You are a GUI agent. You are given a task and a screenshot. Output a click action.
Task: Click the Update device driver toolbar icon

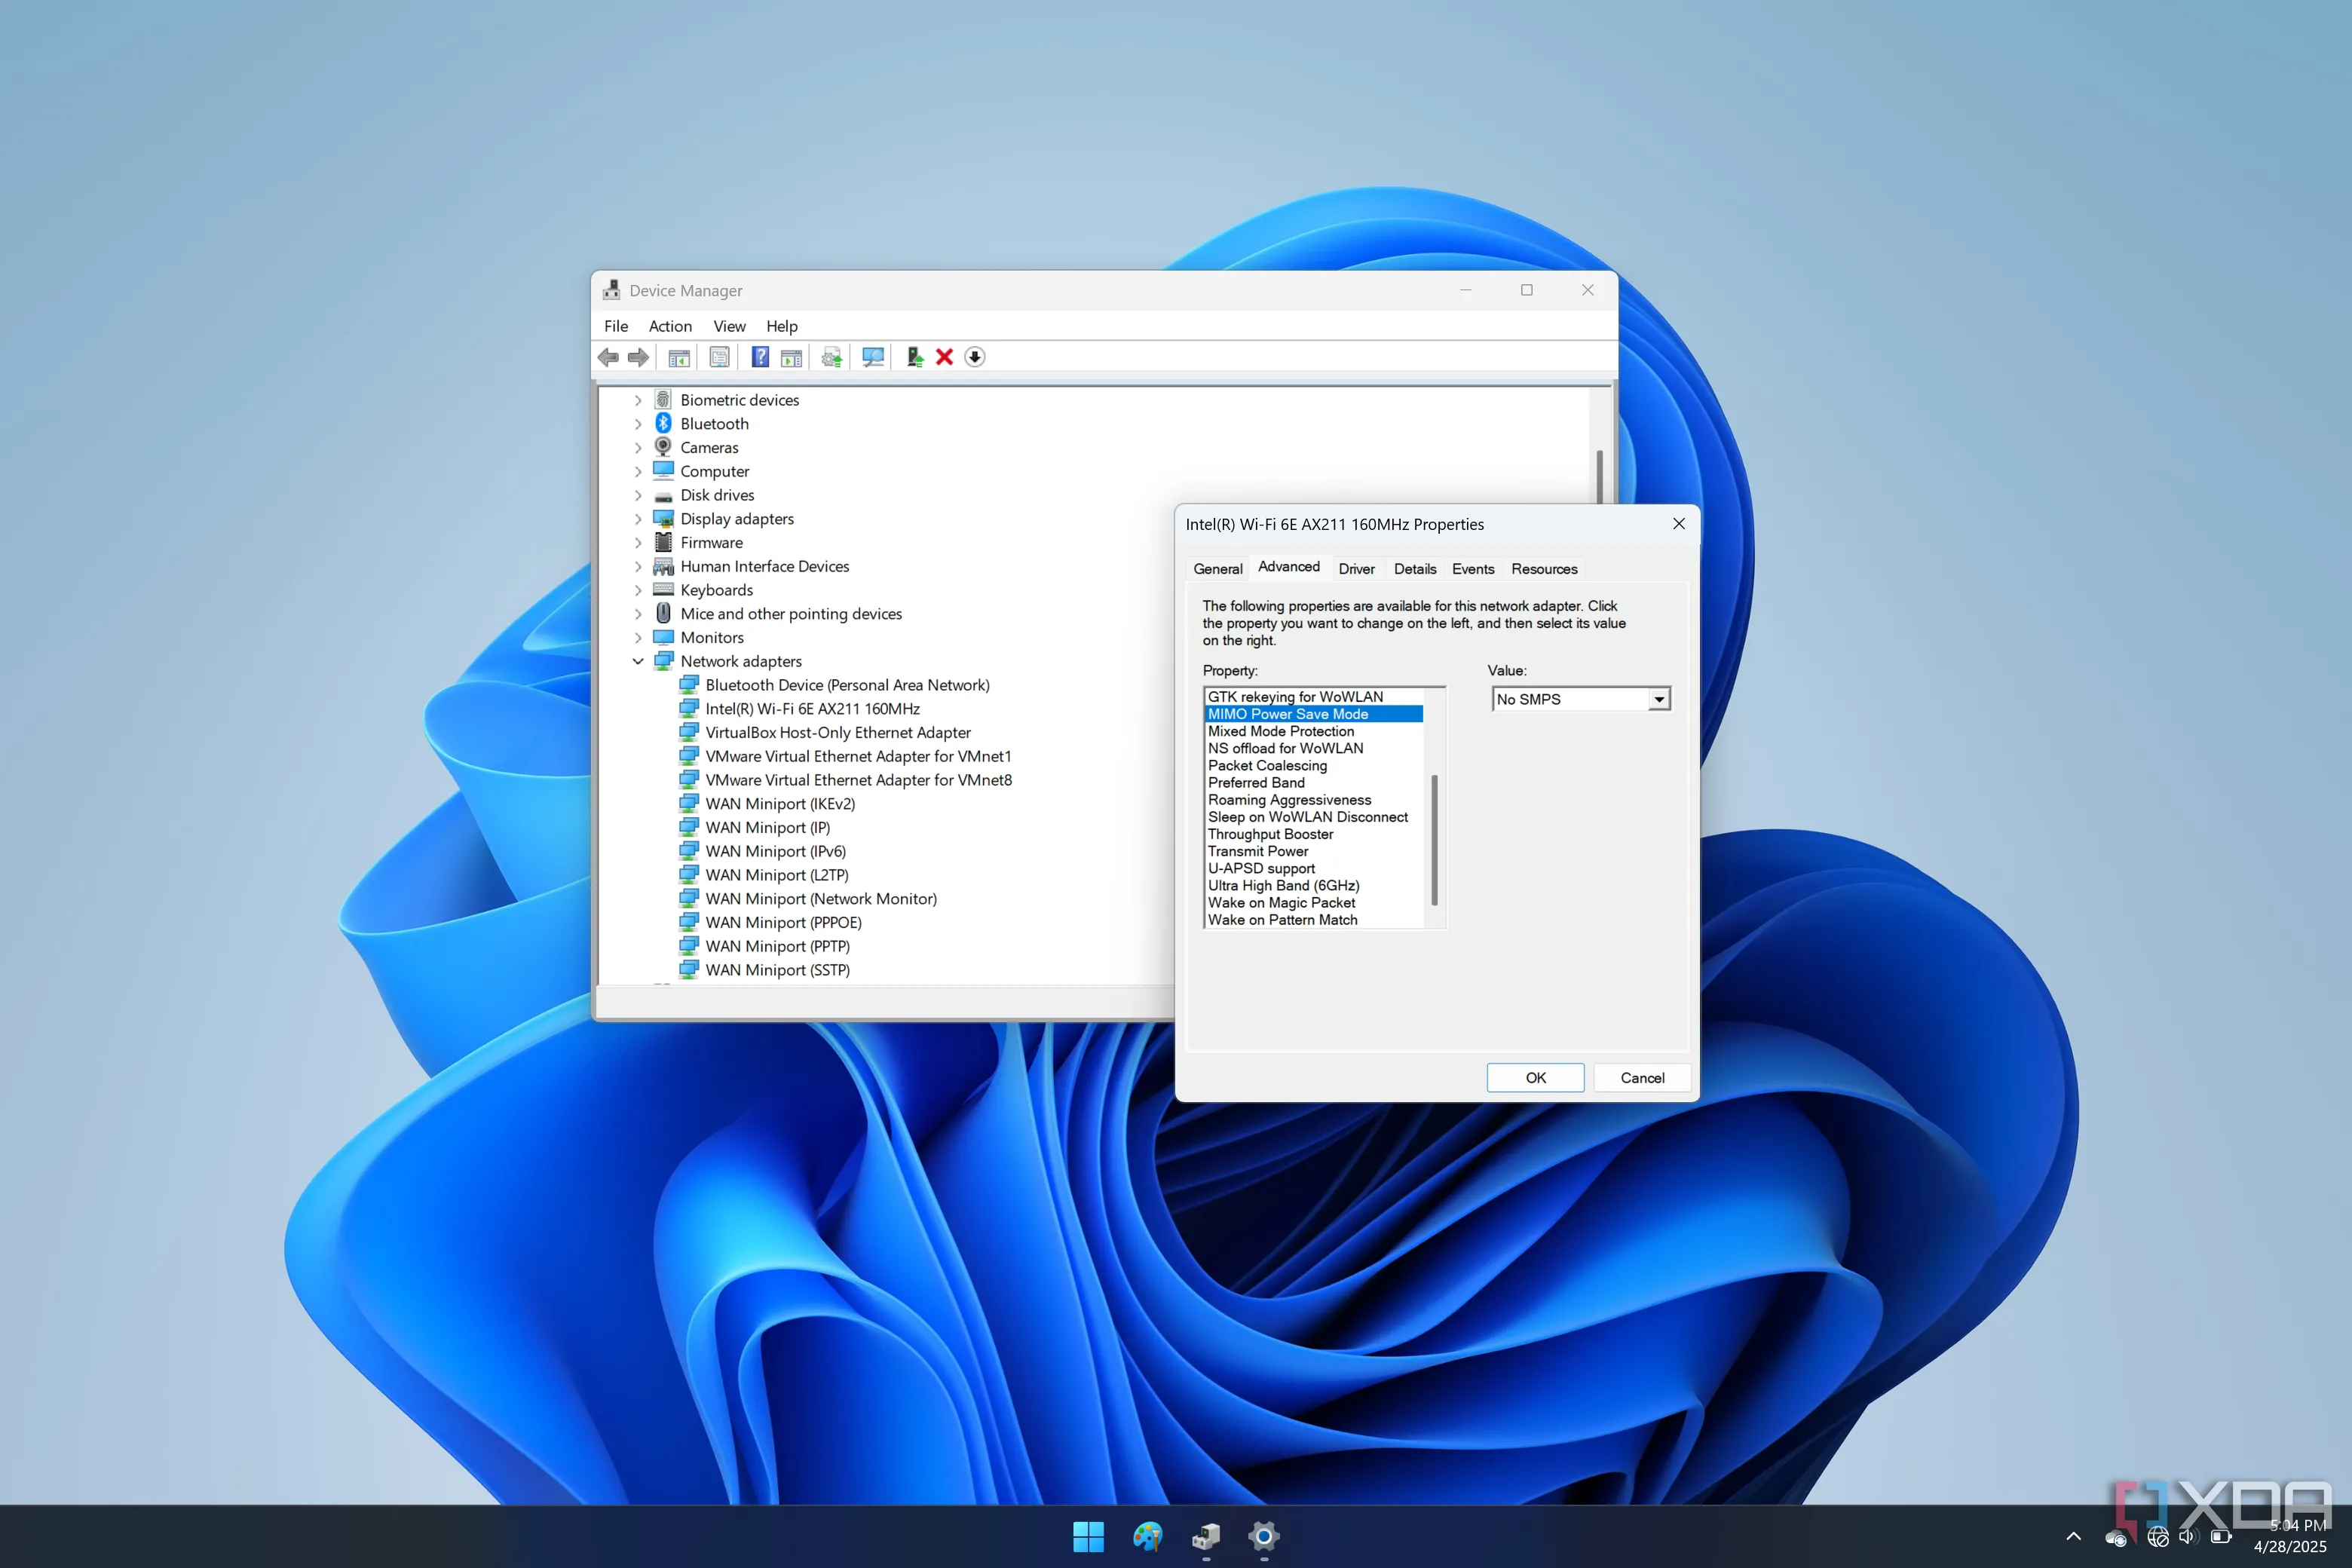(914, 357)
